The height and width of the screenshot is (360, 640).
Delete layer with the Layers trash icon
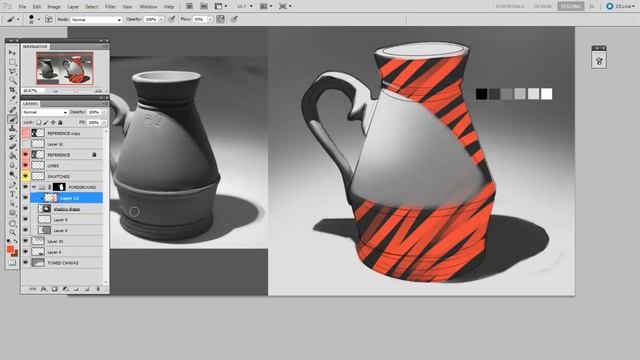click(x=98, y=289)
